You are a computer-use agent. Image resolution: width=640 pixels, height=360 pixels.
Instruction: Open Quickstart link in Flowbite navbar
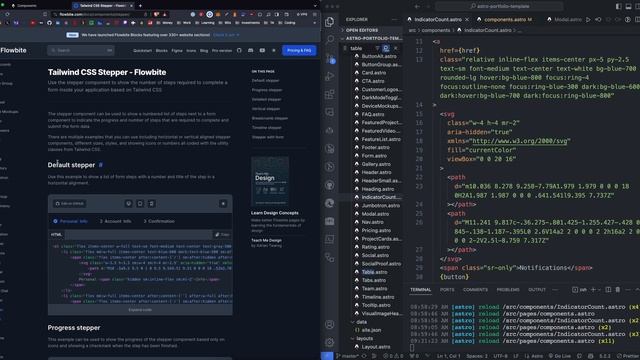point(142,51)
